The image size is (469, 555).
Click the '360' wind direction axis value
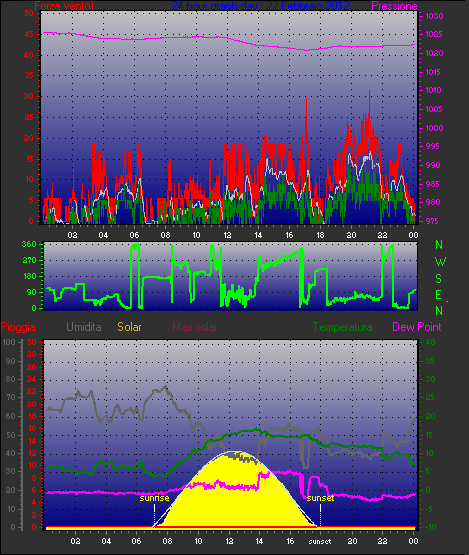tap(29, 244)
